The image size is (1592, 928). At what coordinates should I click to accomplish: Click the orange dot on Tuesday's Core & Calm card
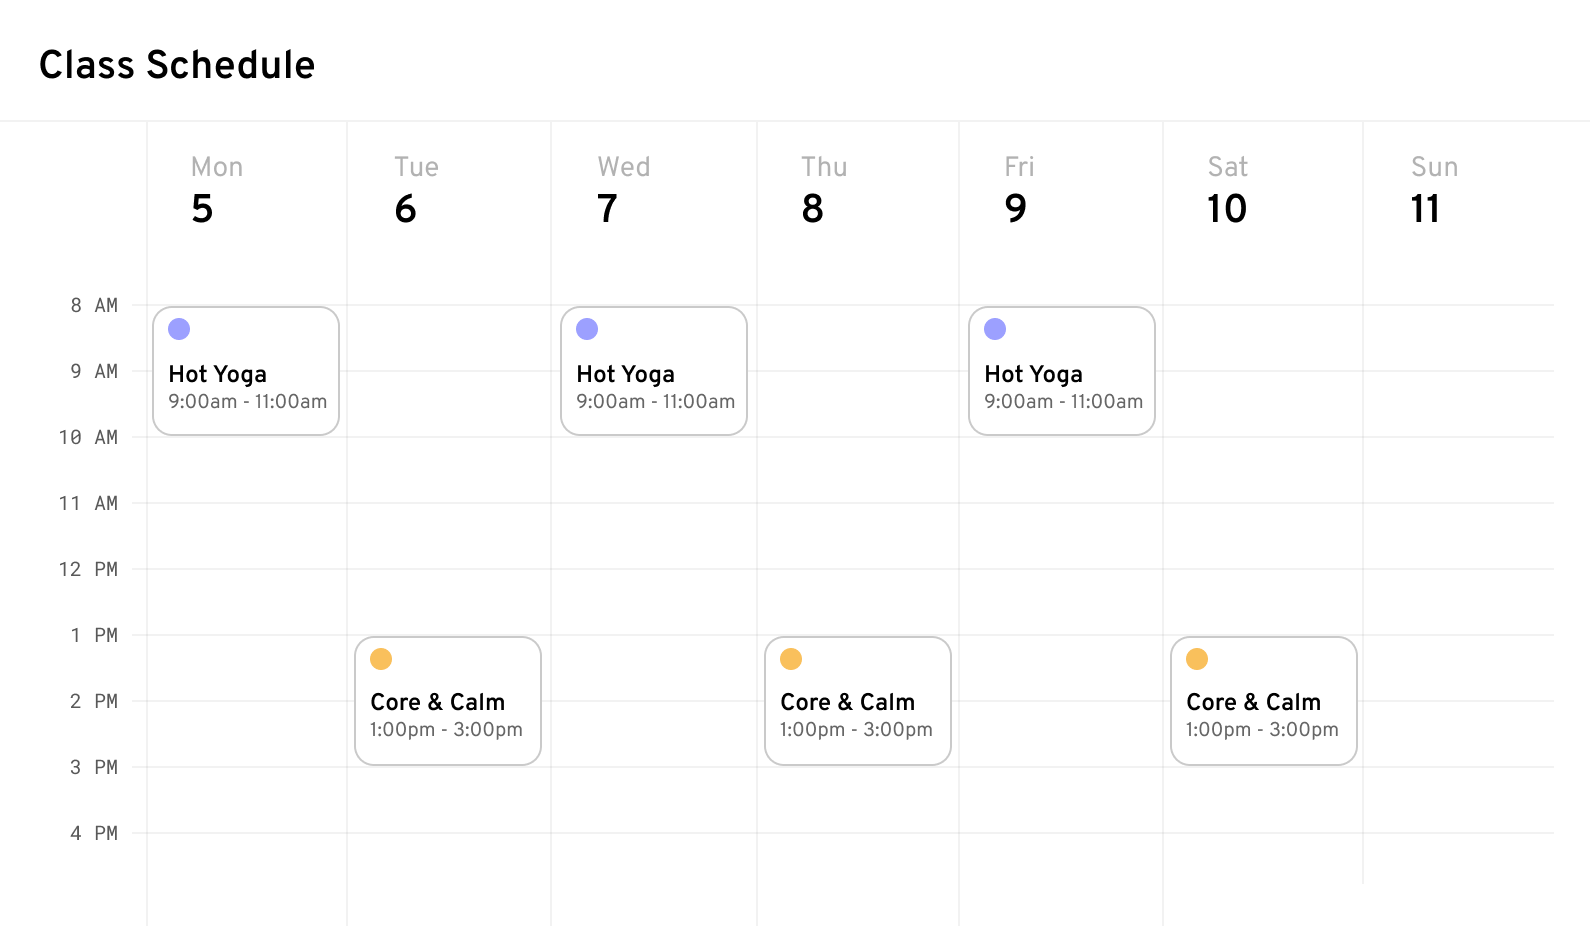point(381,658)
